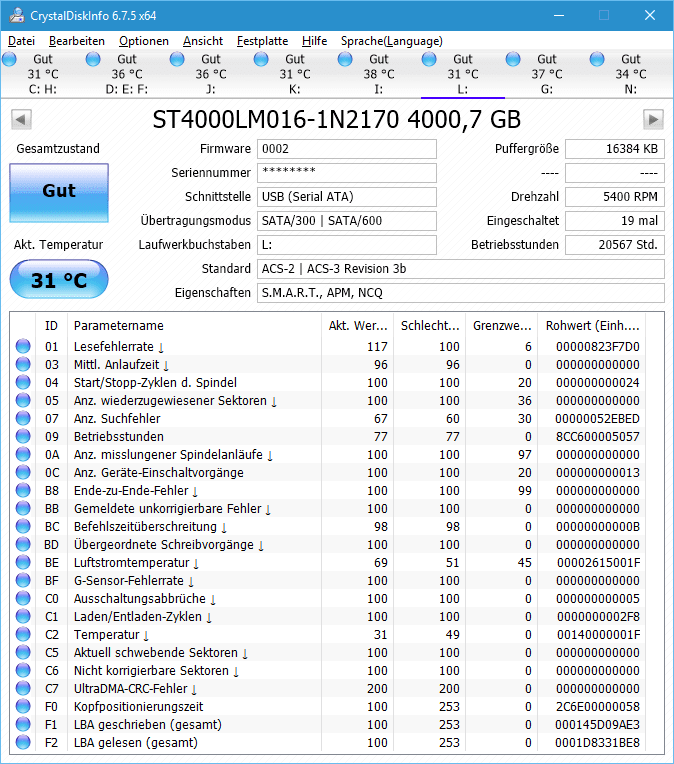Viewport: 674px width, 764px height.
Task: Select the LBA gelesen (gesamt) parameter name
Action: (136, 743)
